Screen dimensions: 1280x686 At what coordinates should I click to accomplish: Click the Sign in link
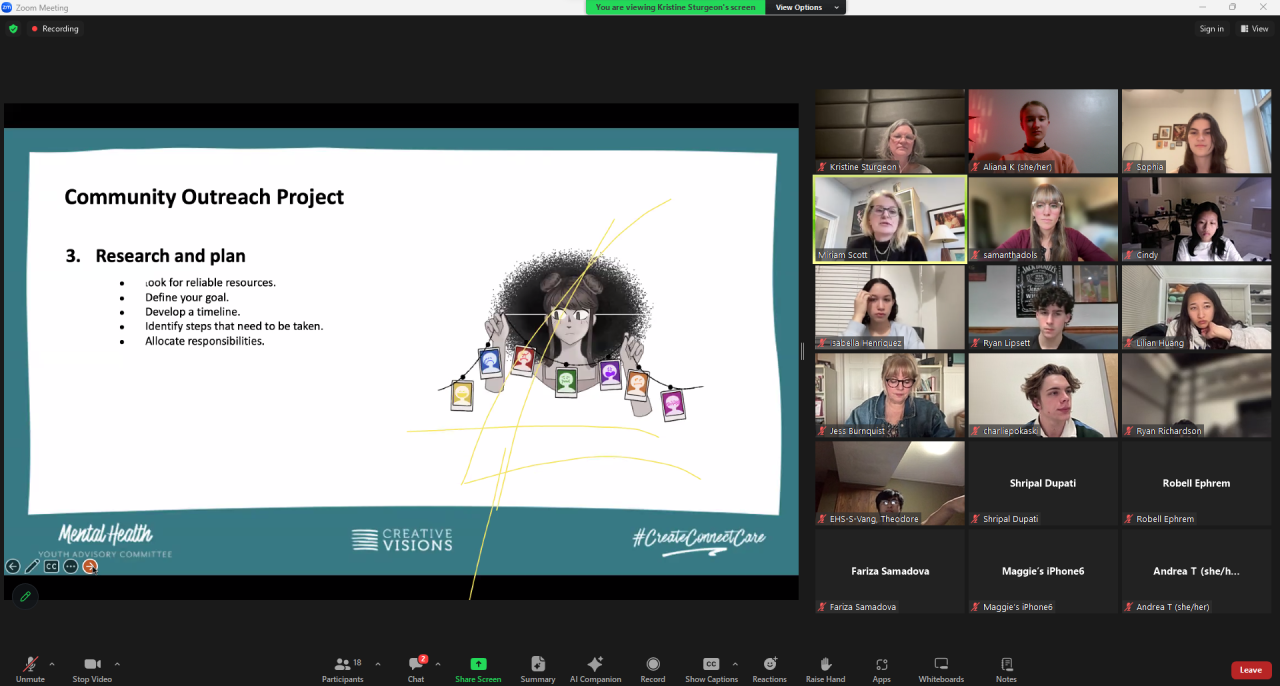pyautogui.click(x=1211, y=29)
